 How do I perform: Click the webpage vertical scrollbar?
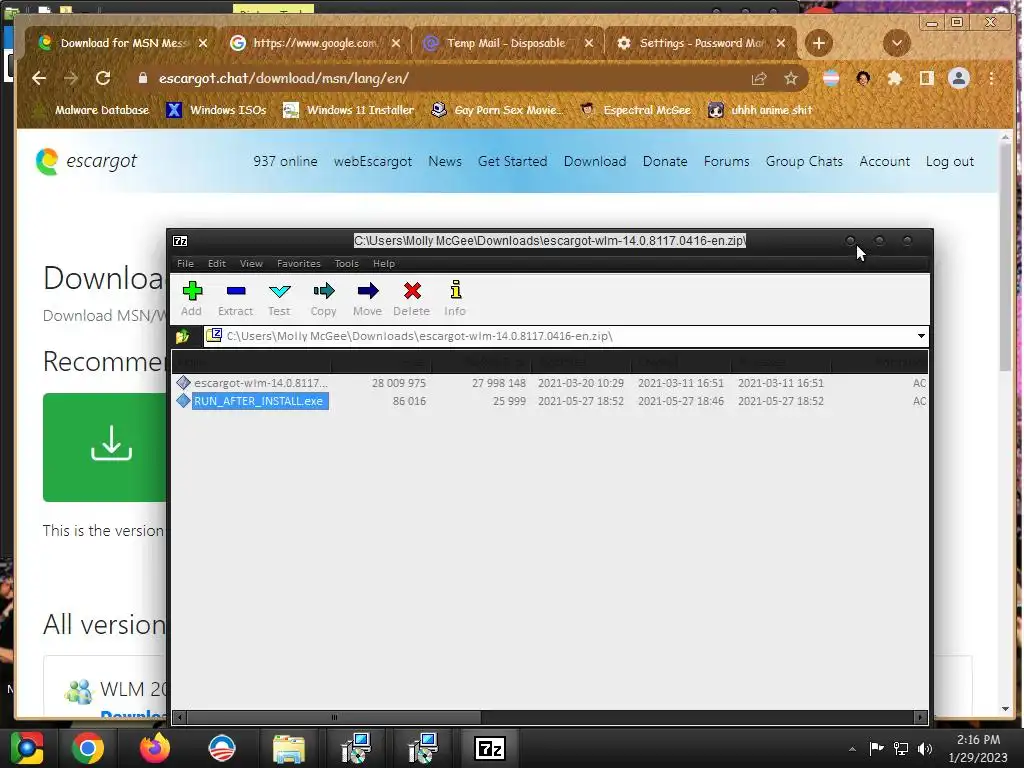(x=1005, y=258)
